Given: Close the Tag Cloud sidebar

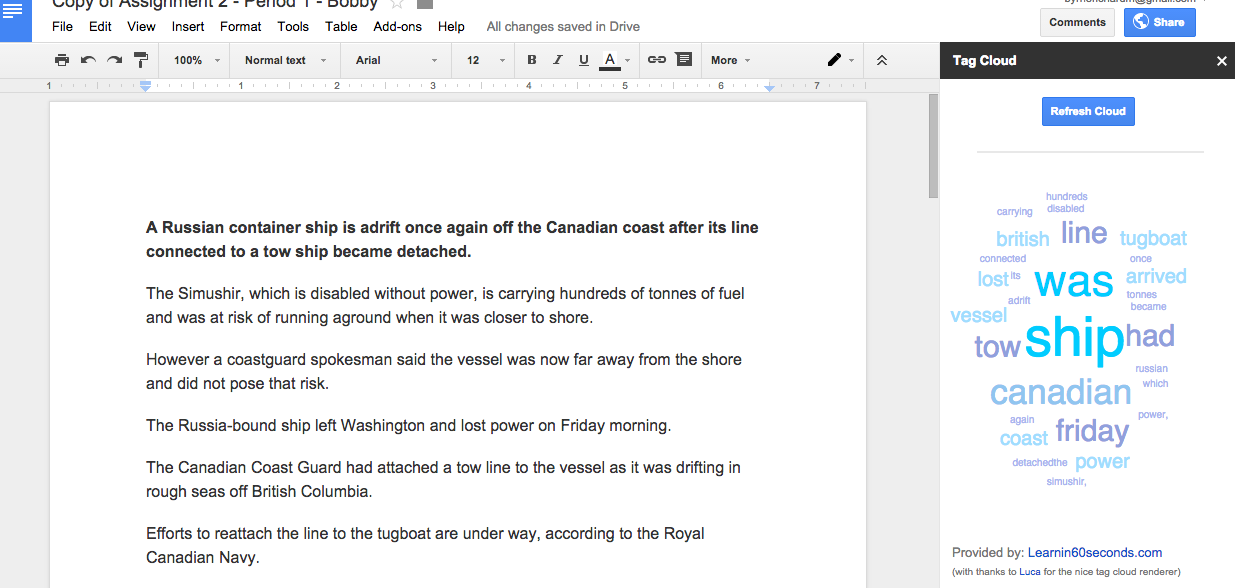Looking at the screenshot, I should (1221, 61).
